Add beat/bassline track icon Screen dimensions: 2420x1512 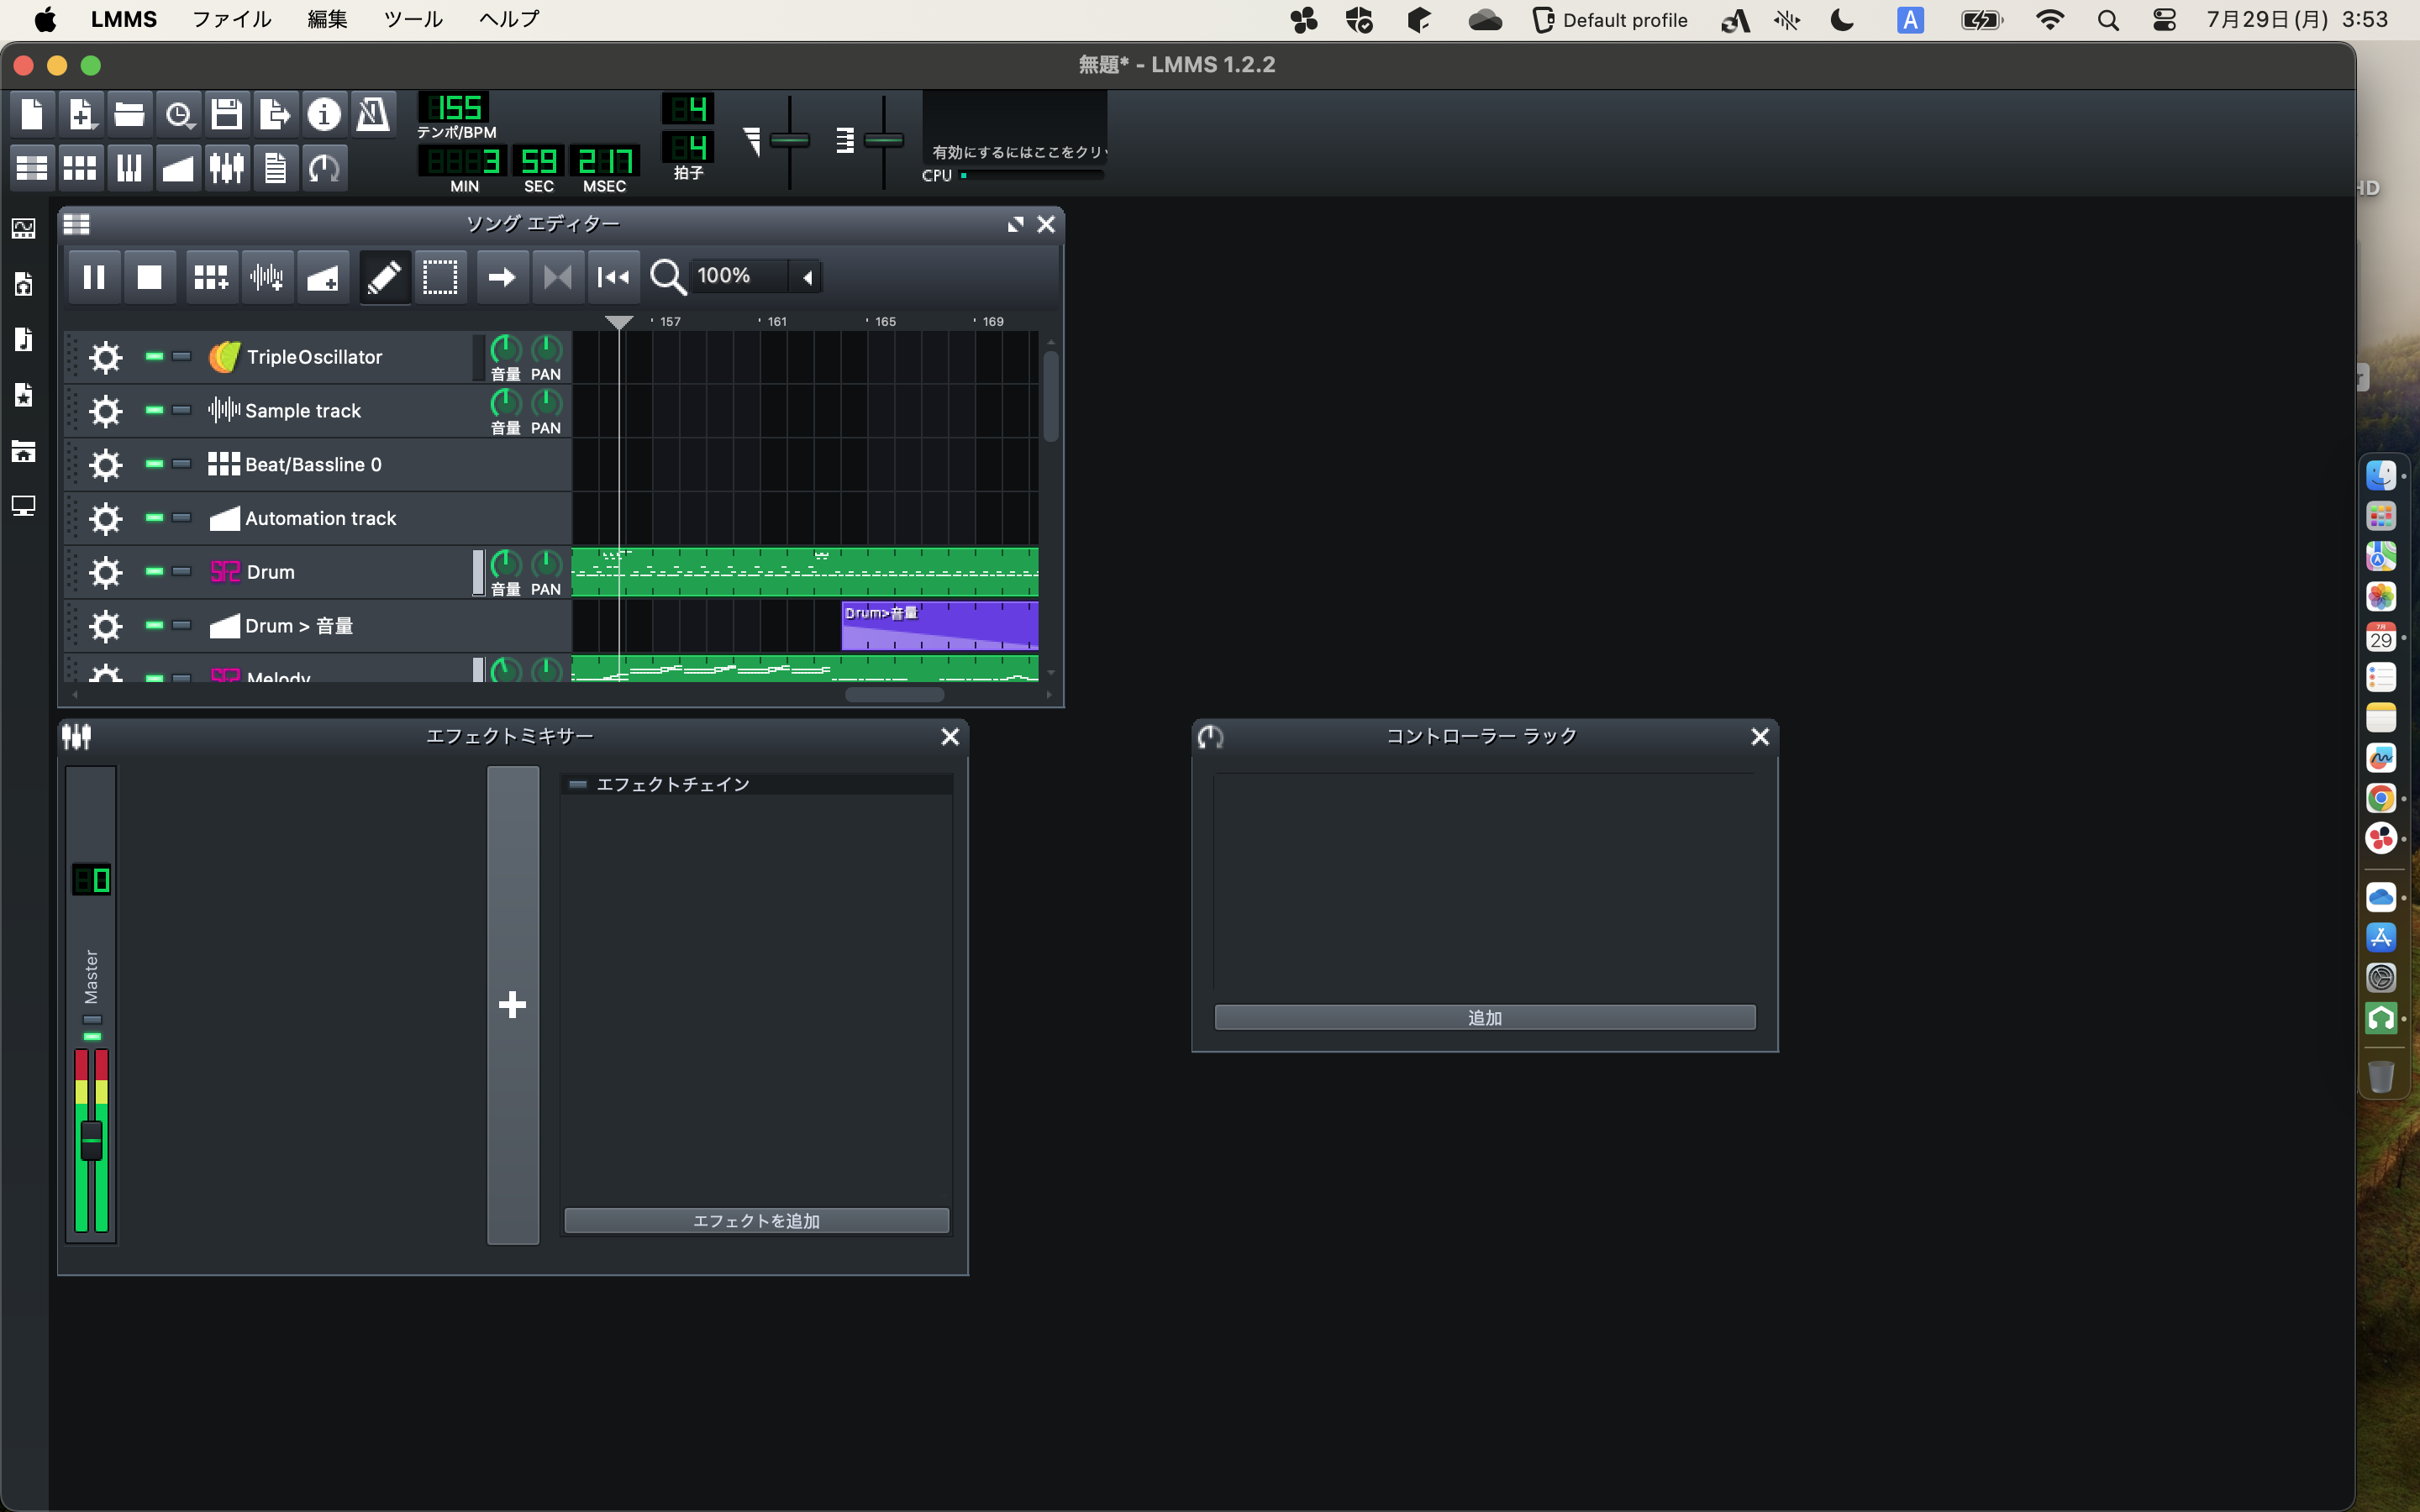211,277
